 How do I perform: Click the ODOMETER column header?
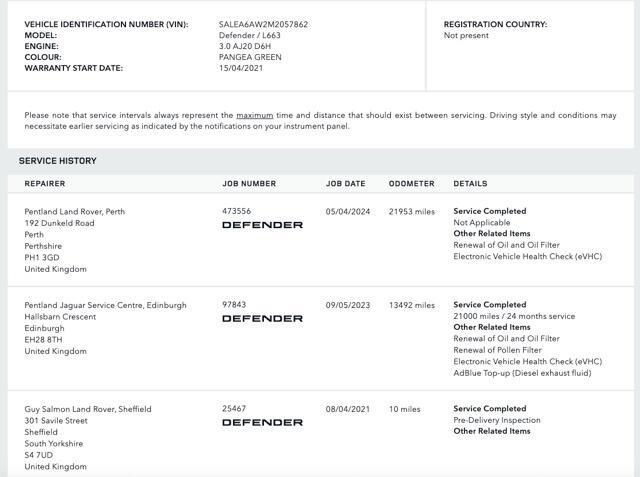[x=412, y=184]
